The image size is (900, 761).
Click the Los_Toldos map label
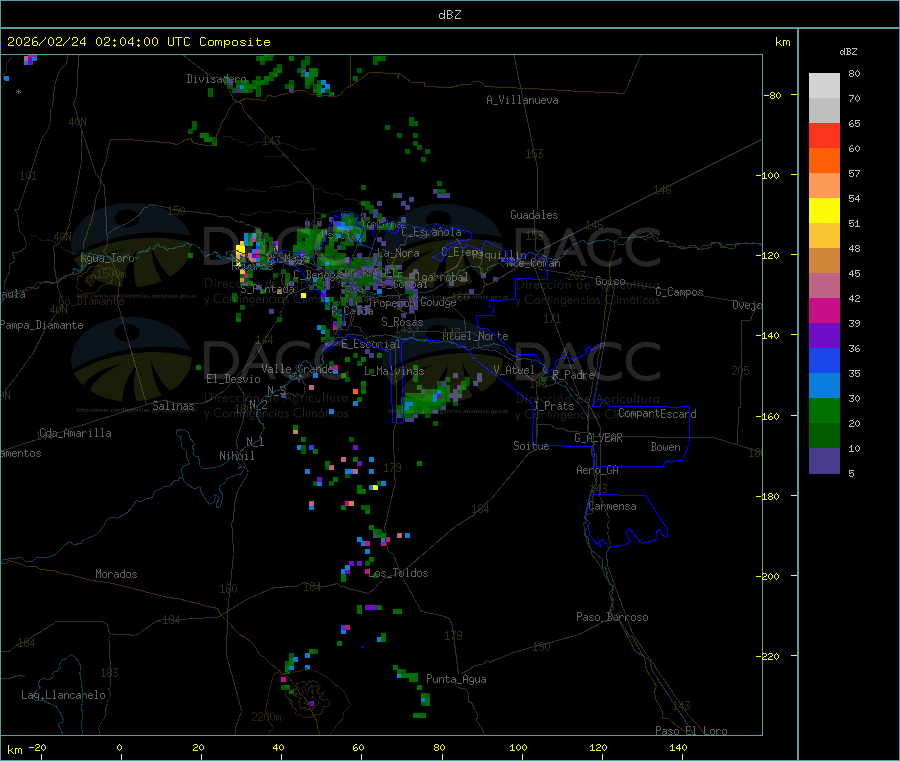398,573
